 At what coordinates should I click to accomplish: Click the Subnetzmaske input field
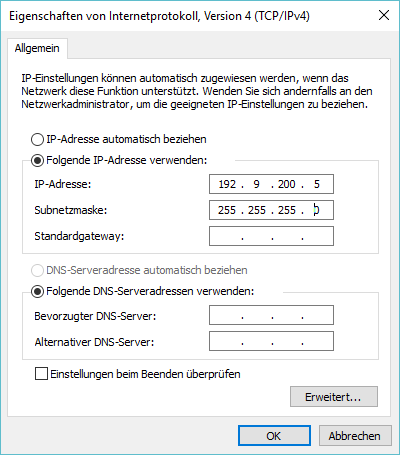click(271, 210)
